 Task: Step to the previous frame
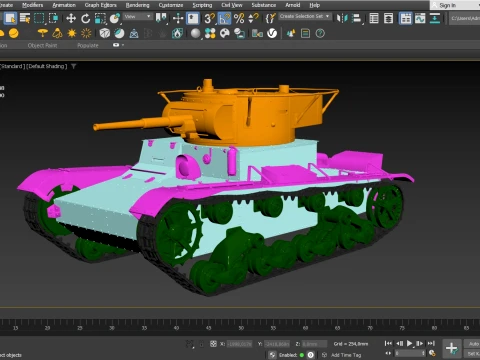pos(399,343)
